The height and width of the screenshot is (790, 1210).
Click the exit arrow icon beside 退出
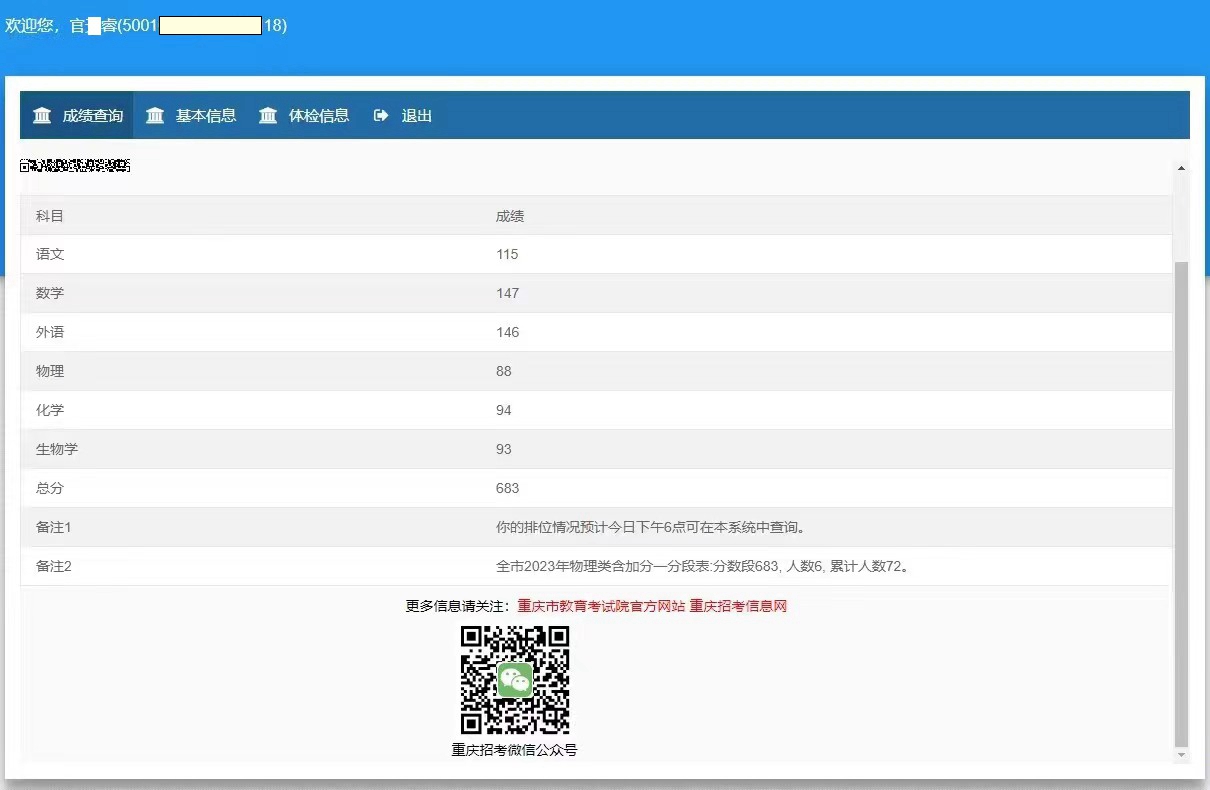pos(381,116)
